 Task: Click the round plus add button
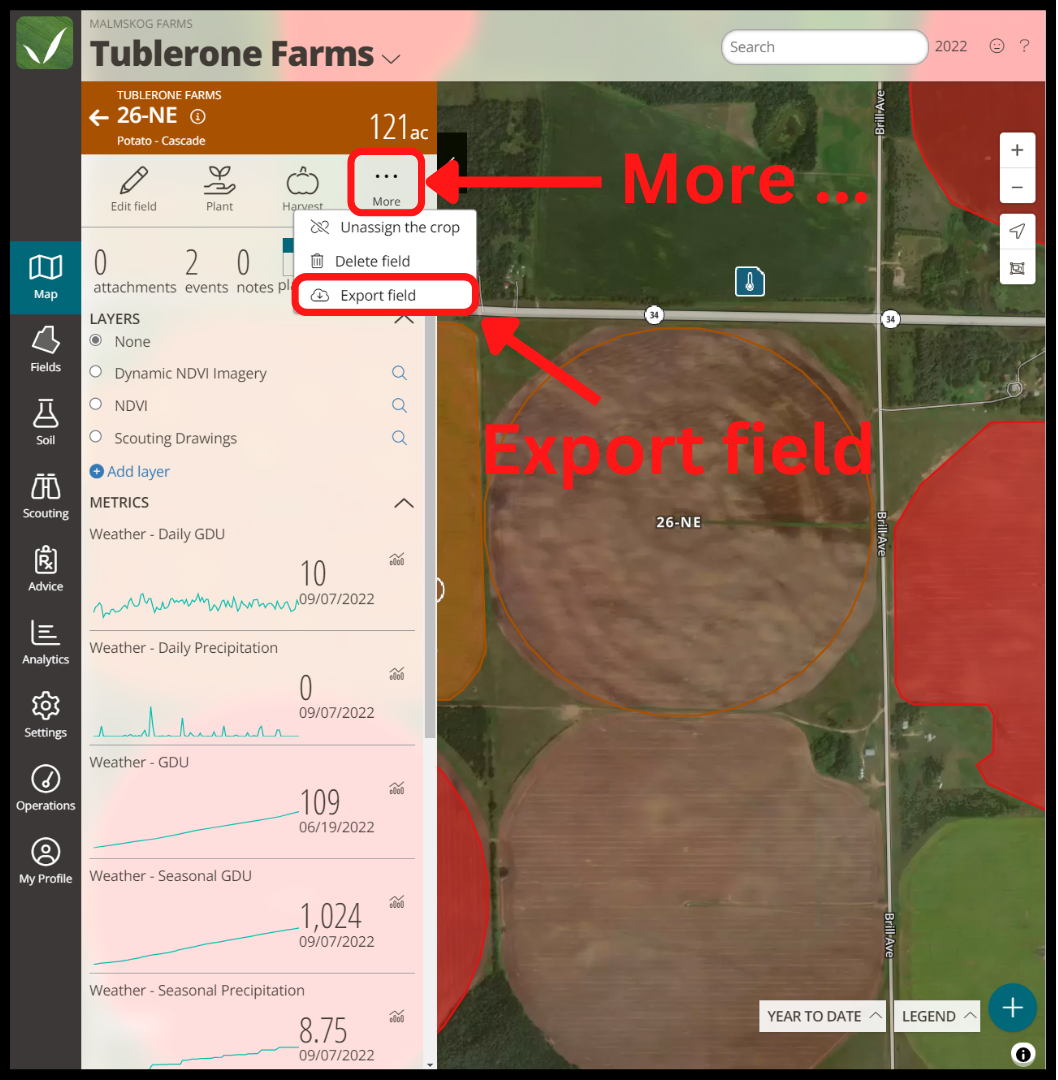[x=1012, y=1008]
